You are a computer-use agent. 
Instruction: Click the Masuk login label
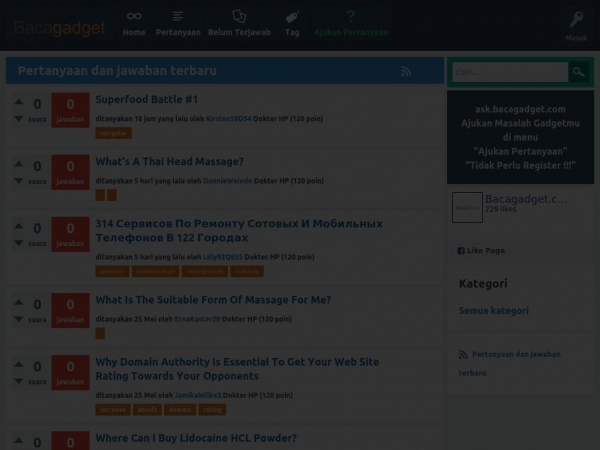576,38
